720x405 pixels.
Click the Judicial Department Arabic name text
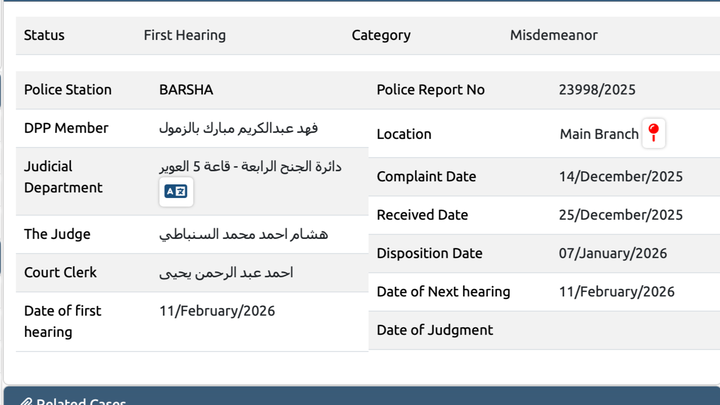[x=251, y=166]
